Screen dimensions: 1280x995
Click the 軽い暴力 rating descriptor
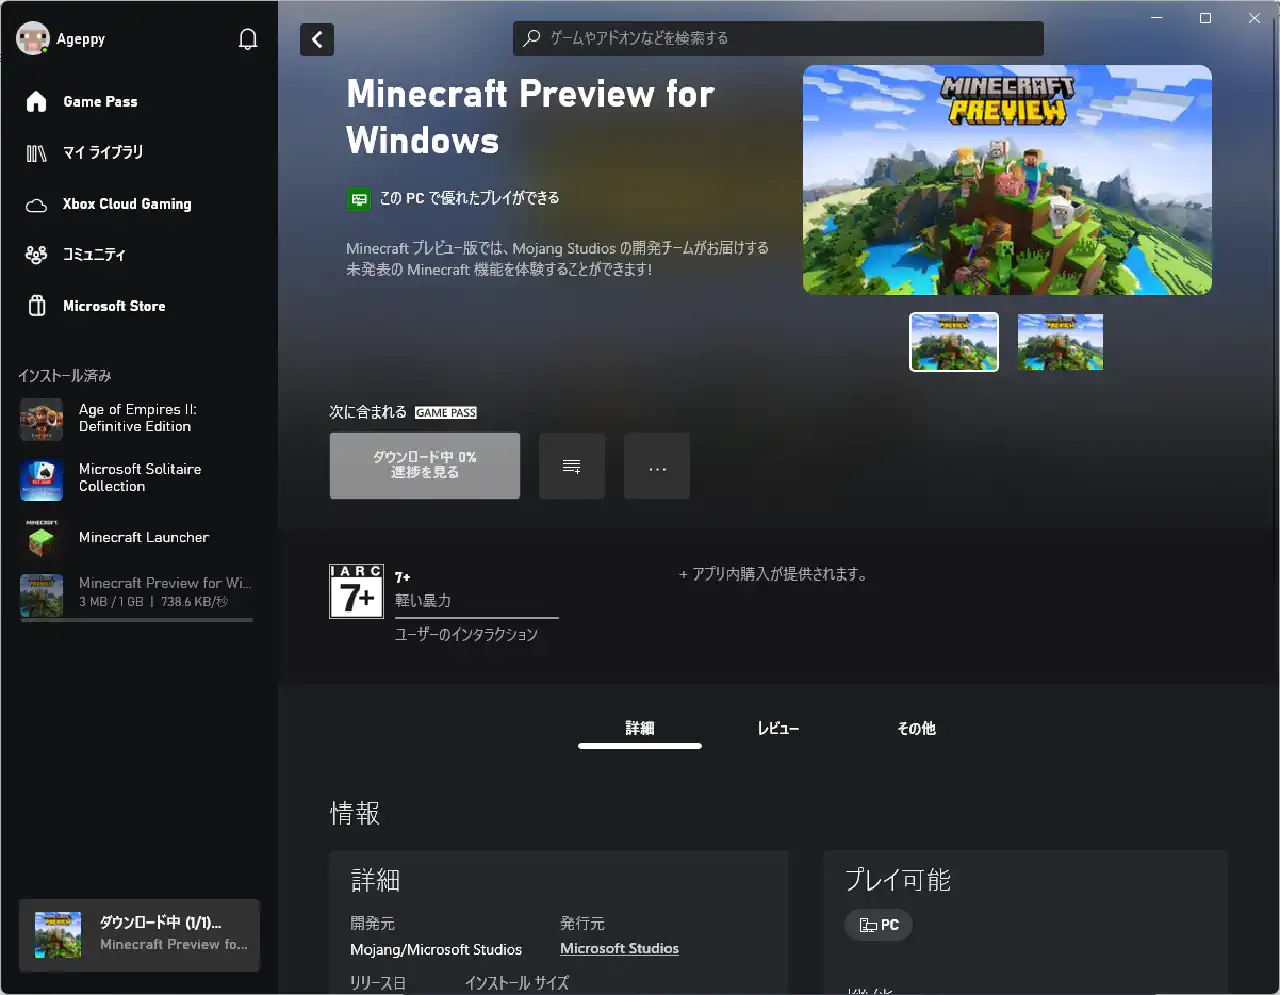click(423, 601)
